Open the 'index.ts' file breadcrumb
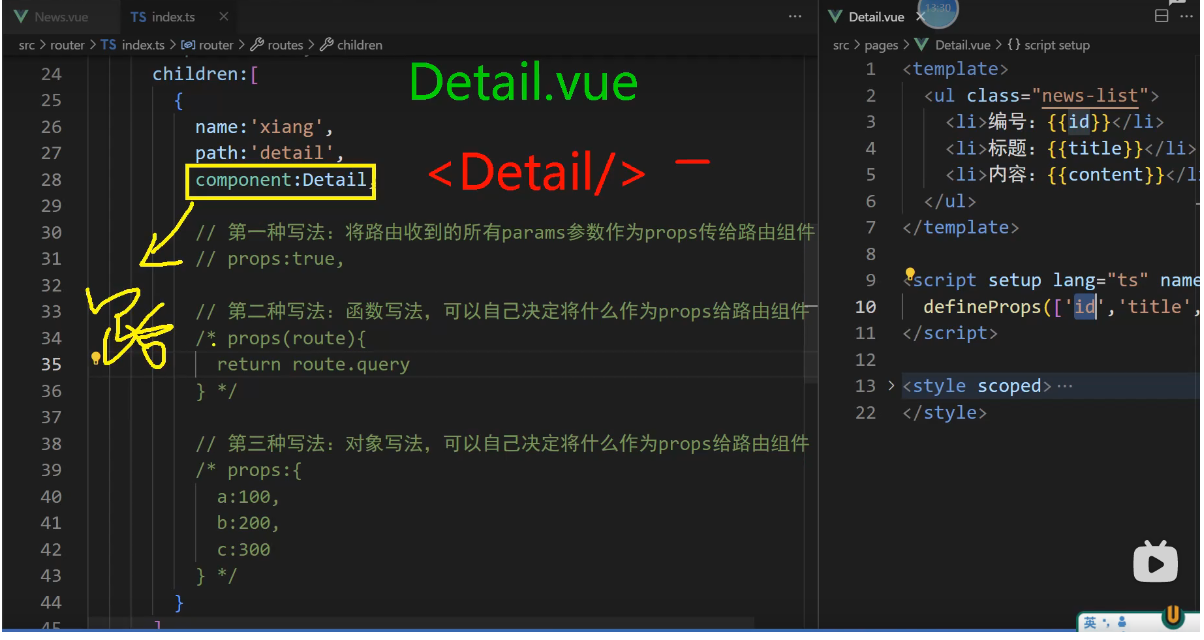The image size is (1204, 640). tap(133, 45)
